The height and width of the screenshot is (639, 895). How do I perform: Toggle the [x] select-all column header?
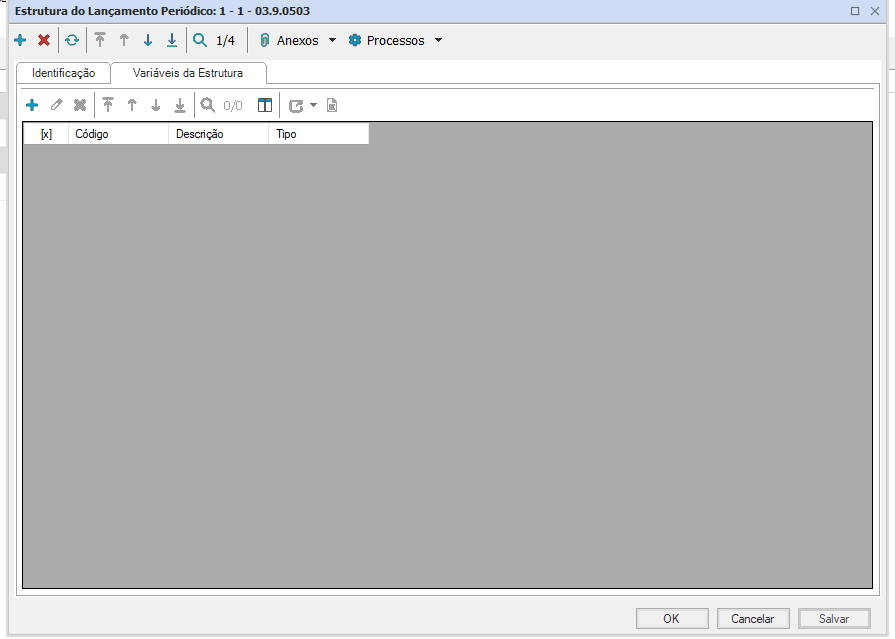click(x=46, y=134)
